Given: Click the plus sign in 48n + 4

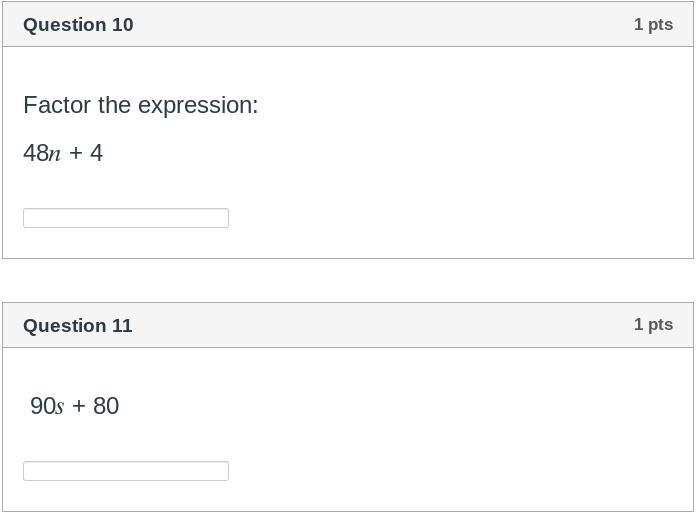Looking at the screenshot, I should (76, 154).
